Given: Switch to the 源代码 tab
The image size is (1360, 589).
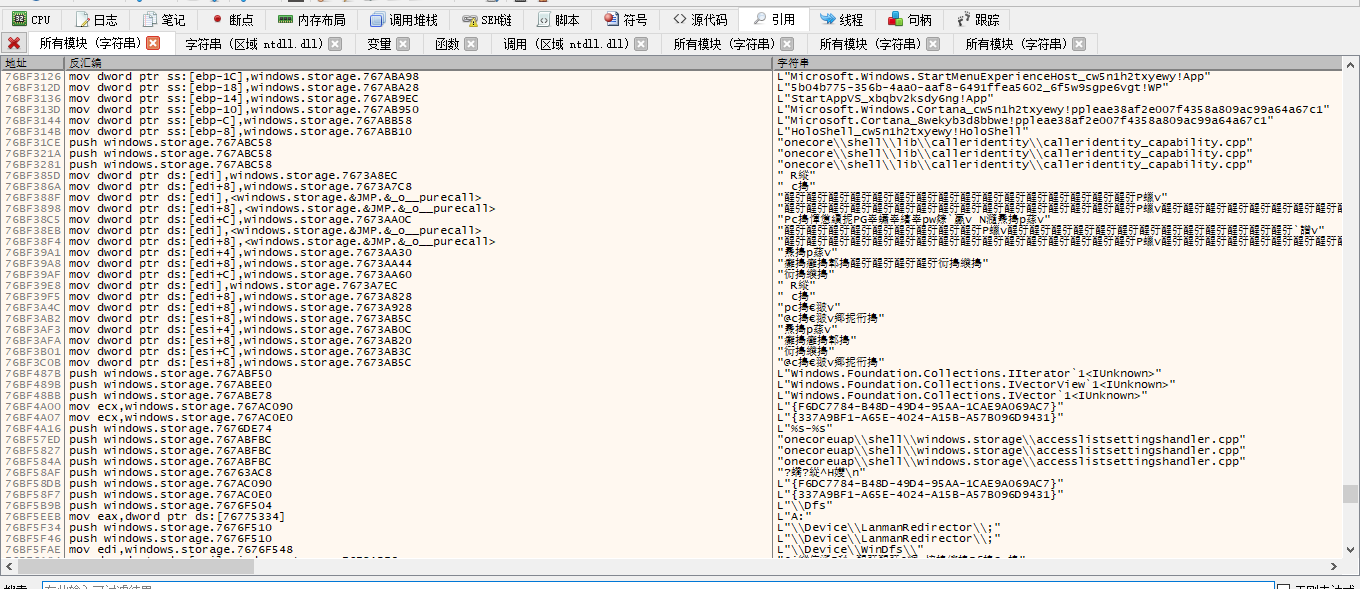Looking at the screenshot, I should (700, 19).
